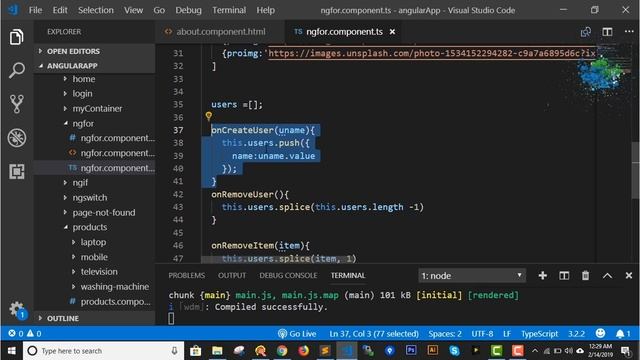Collapse the products folder

click(x=89, y=227)
